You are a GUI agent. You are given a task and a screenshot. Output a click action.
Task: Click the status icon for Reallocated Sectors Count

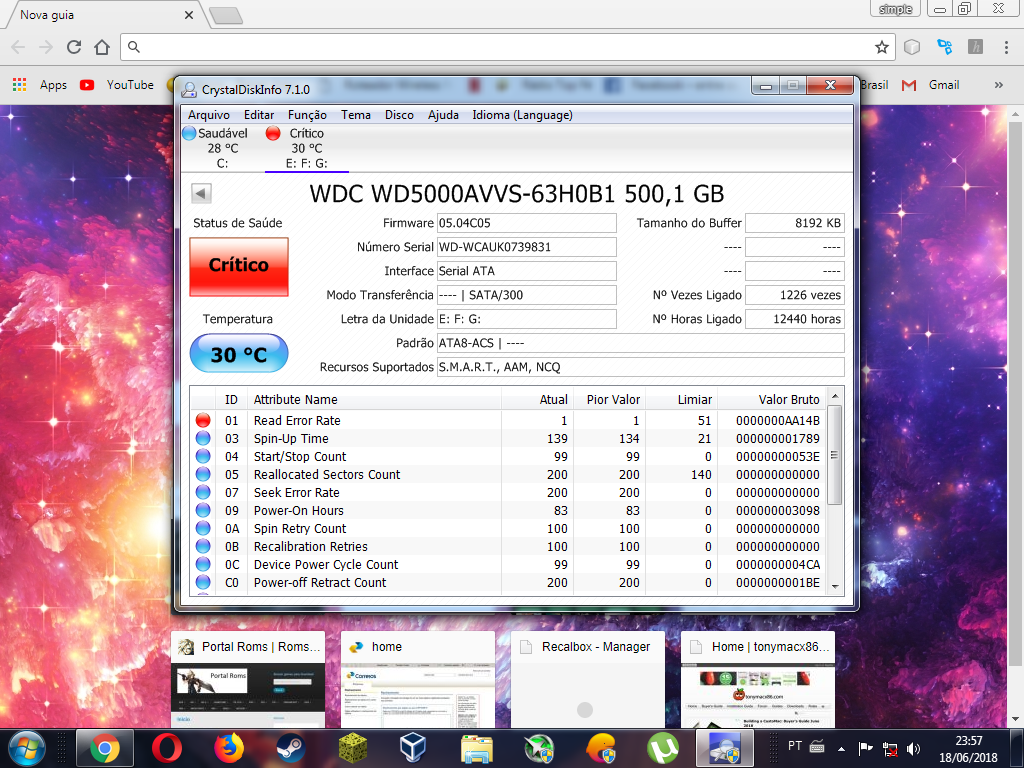click(203, 474)
